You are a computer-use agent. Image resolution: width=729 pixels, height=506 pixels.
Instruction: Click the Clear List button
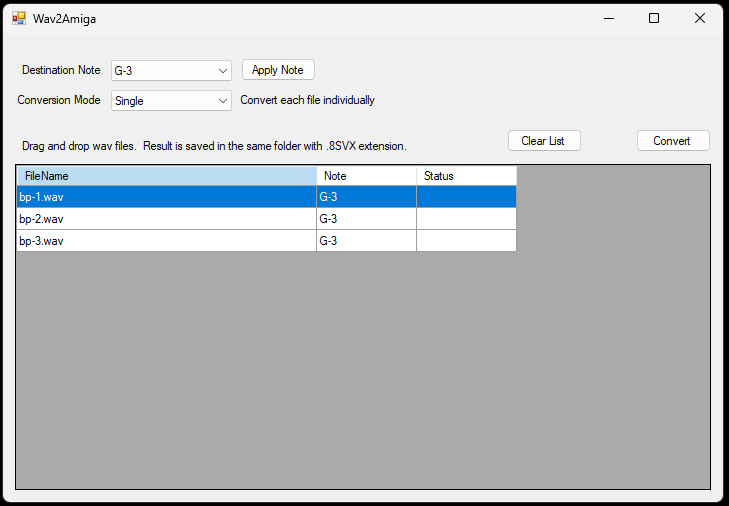coord(543,141)
